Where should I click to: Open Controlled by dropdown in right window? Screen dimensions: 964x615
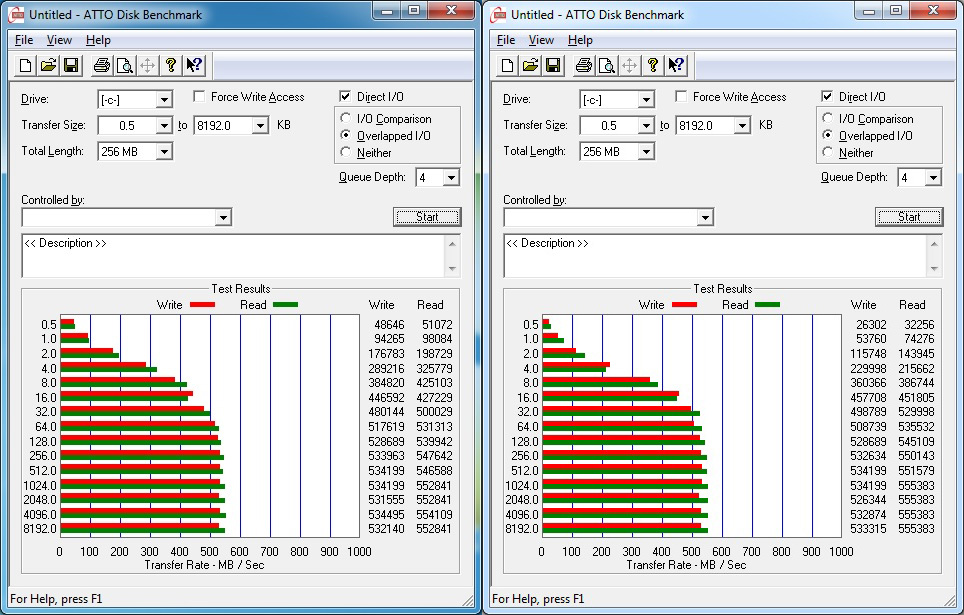coord(705,217)
